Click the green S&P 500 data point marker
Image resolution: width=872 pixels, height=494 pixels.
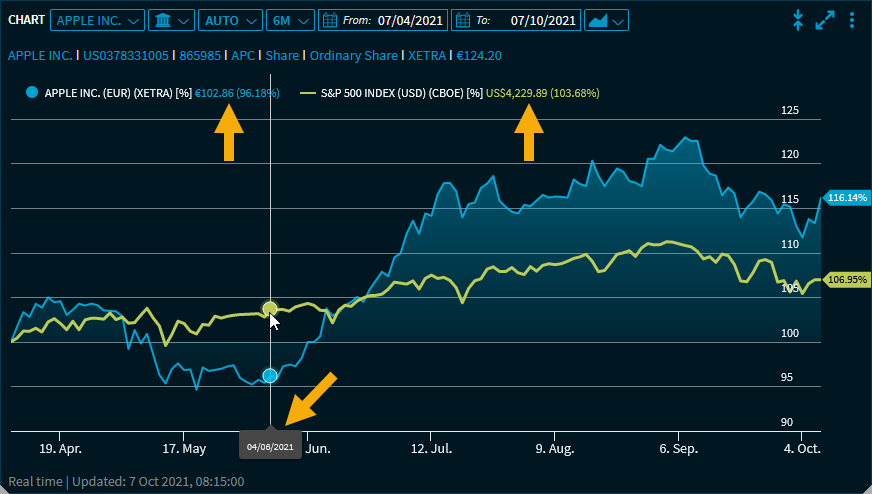pyautogui.click(x=269, y=308)
